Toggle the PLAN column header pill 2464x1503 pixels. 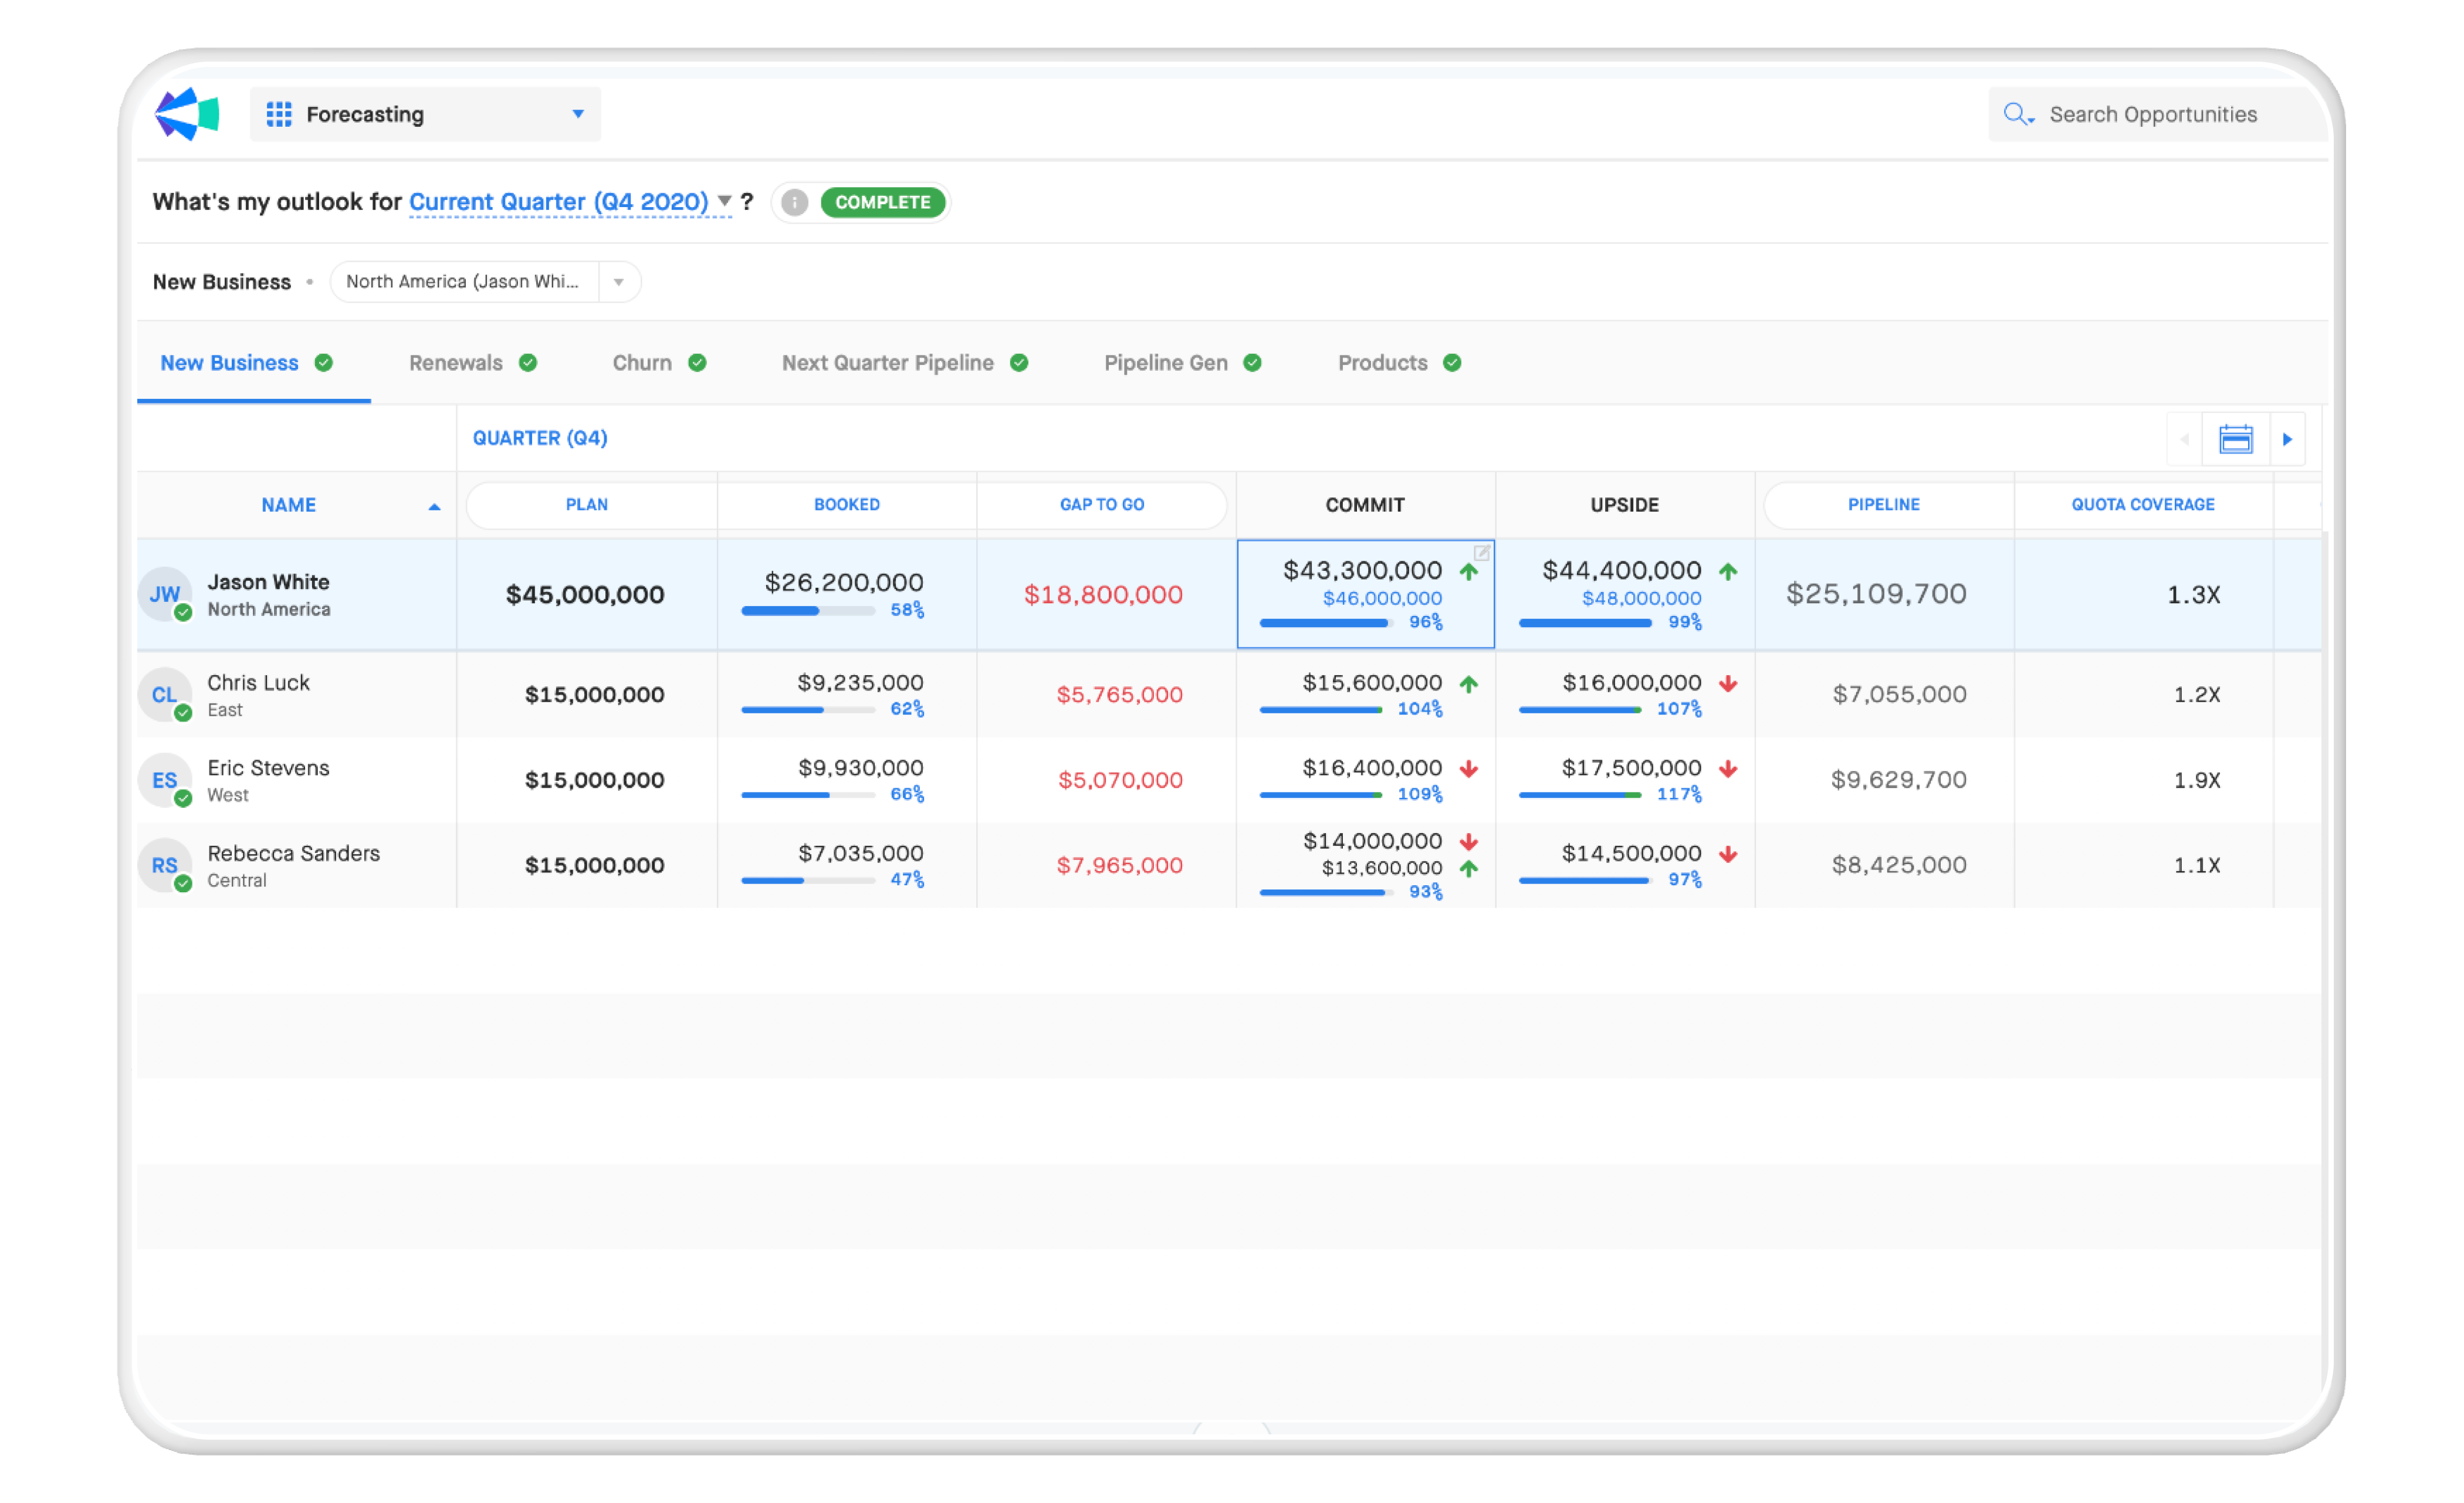pyautogui.click(x=587, y=505)
